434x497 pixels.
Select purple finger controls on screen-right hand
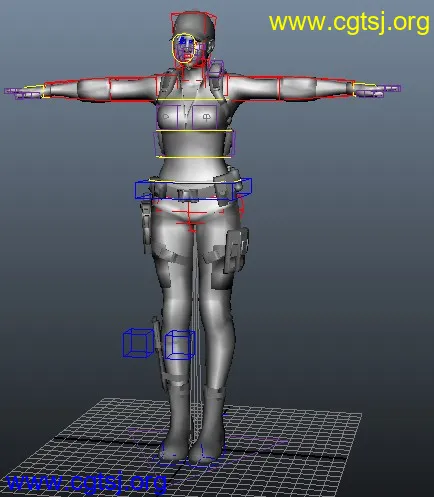pyautogui.click(x=378, y=91)
